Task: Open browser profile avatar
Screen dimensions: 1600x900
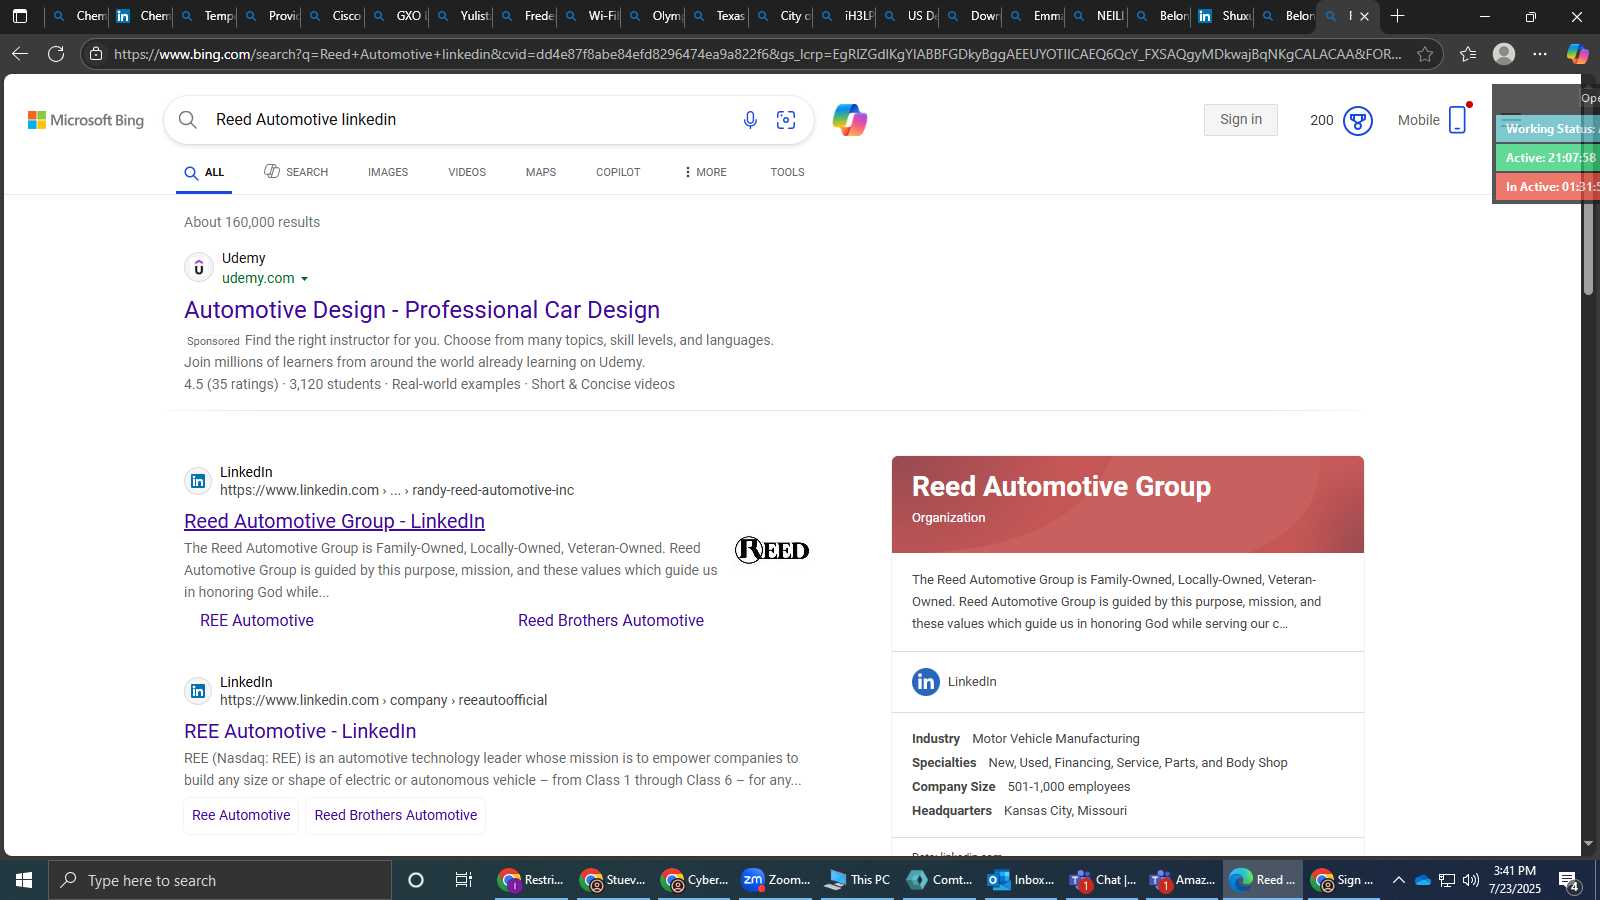Action: coord(1503,54)
